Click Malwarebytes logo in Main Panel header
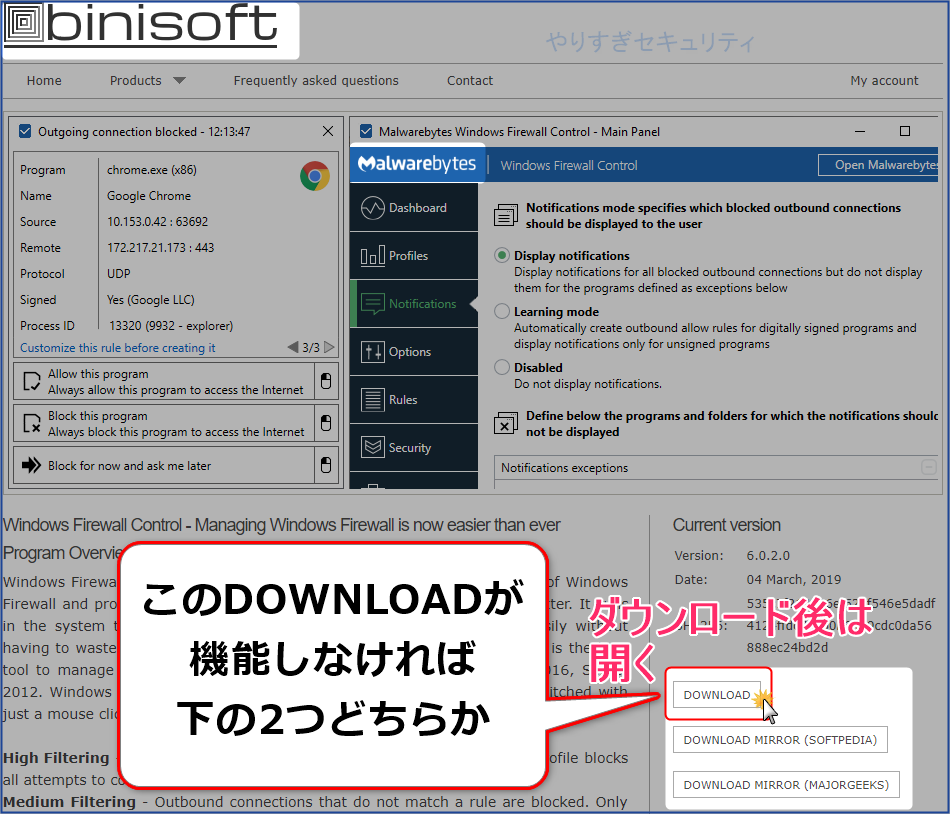This screenshot has height=814, width=950. point(417,164)
